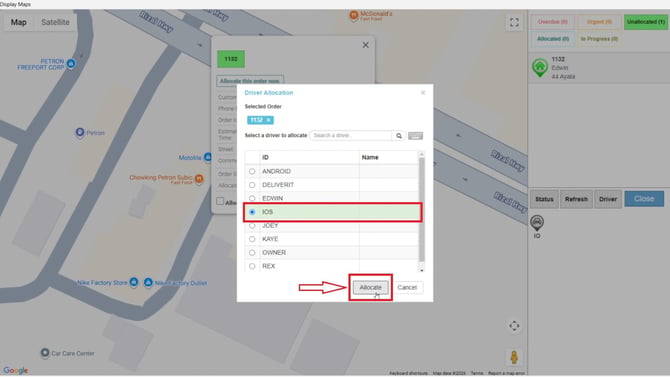Click the Search a driver field

(350, 135)
